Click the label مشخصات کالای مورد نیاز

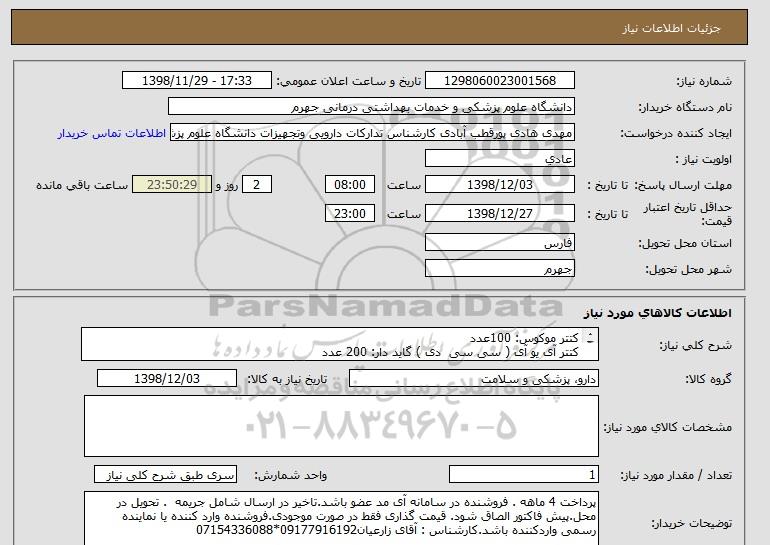click(667, 427)
